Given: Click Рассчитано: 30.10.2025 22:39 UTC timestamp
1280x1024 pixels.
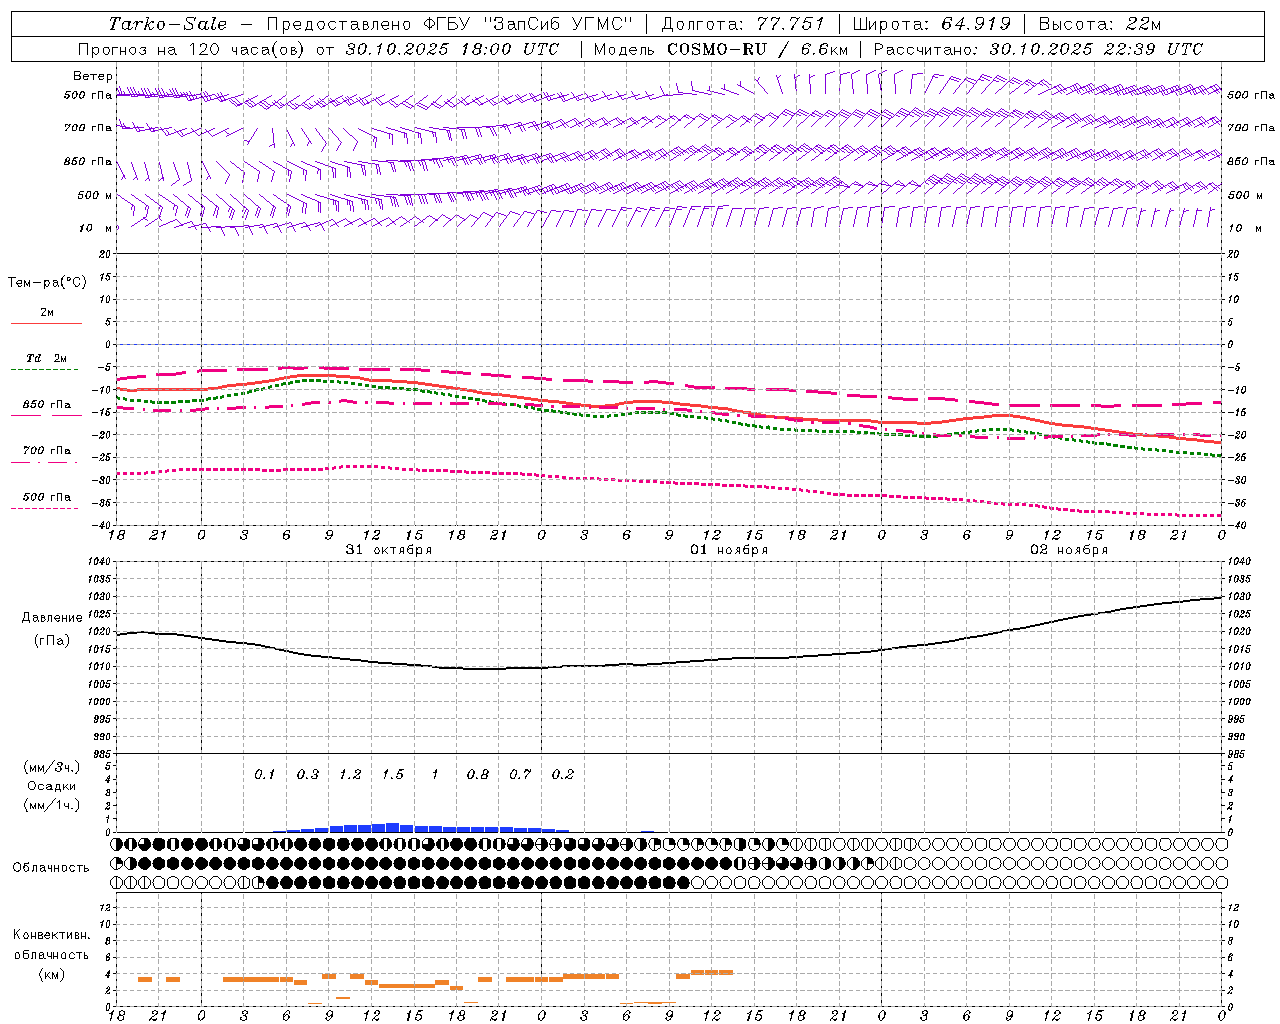Looking at the screenshot, I should click(x=1038, y=49).
